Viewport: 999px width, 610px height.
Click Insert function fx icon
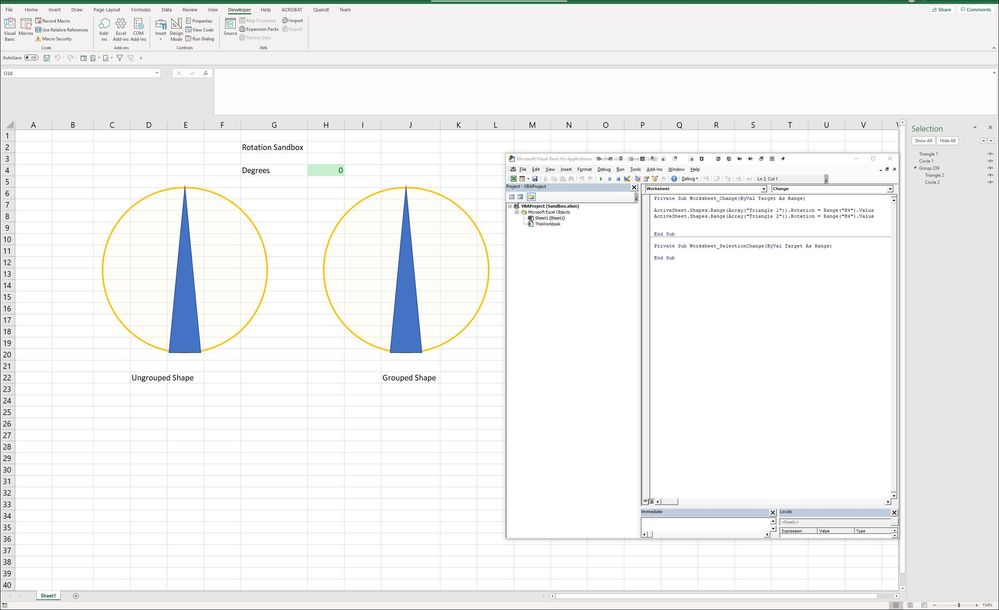tap(206, 73)
